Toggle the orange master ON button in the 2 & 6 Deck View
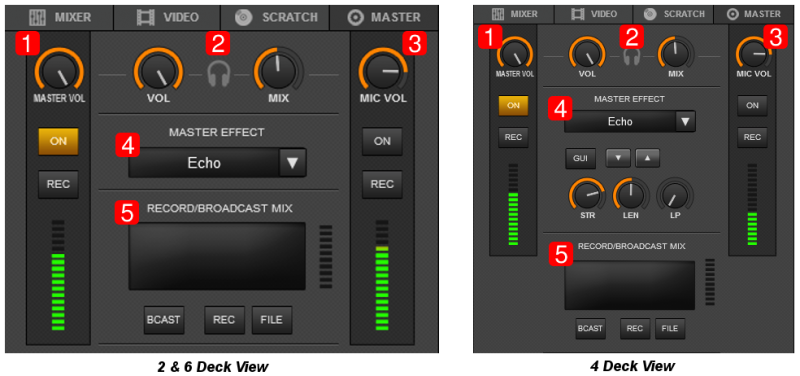 pyautogui.click(x=59, y=141)
